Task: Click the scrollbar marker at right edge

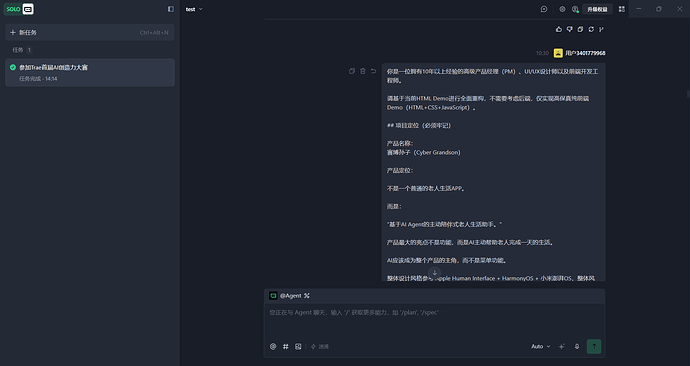Action: point(688,94)
